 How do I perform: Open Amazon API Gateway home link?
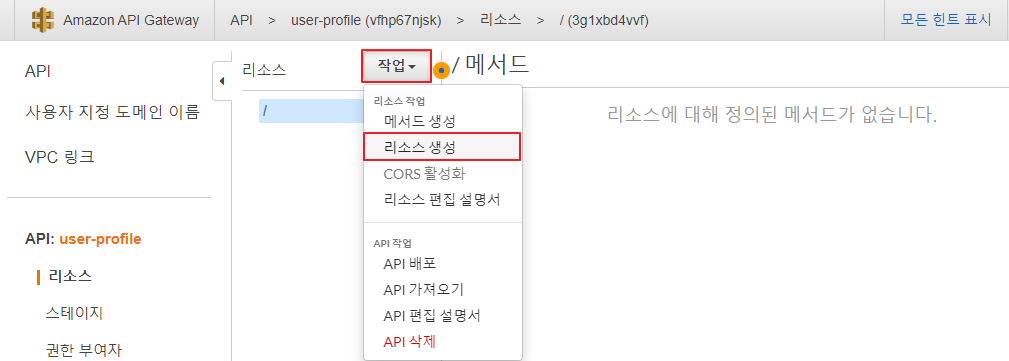tap(131, 20)
